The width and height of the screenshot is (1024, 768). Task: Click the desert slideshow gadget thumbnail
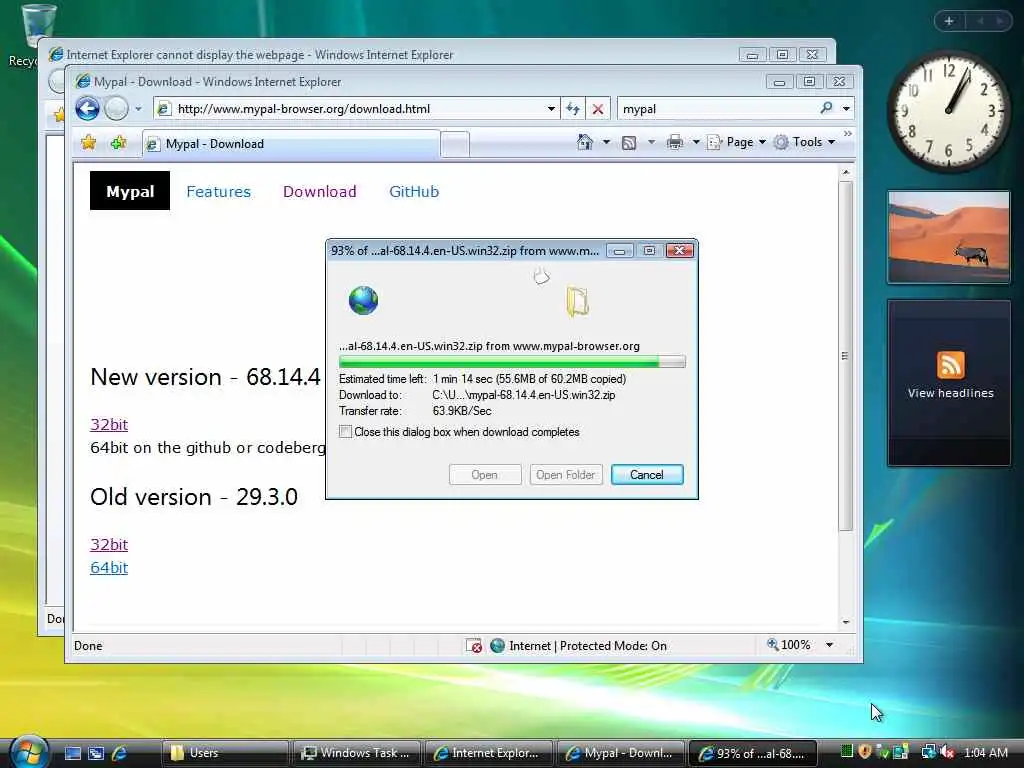click(948, 237)
